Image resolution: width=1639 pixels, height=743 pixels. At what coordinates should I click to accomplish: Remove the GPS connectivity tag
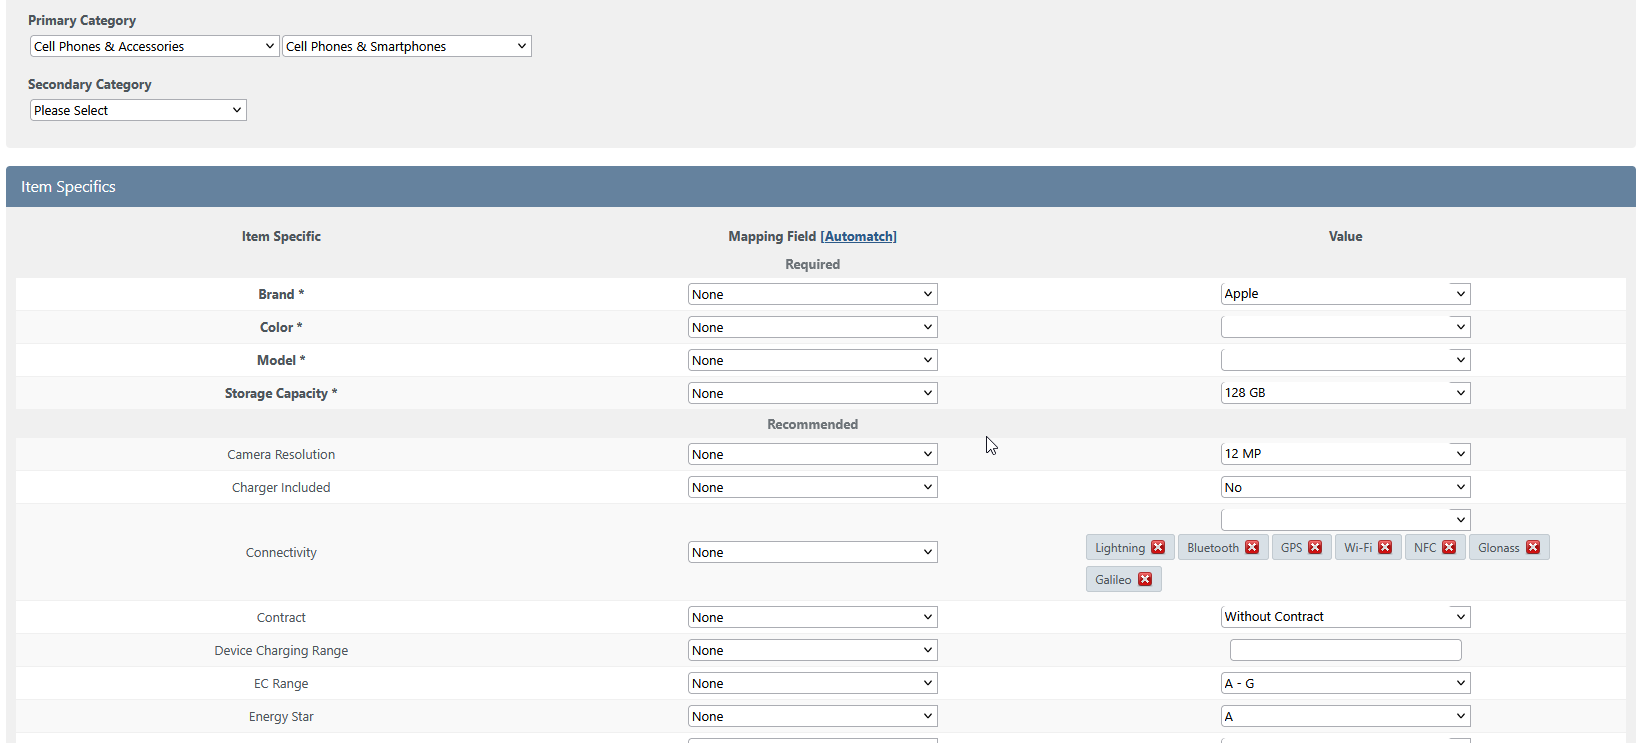pos(1315,547)
